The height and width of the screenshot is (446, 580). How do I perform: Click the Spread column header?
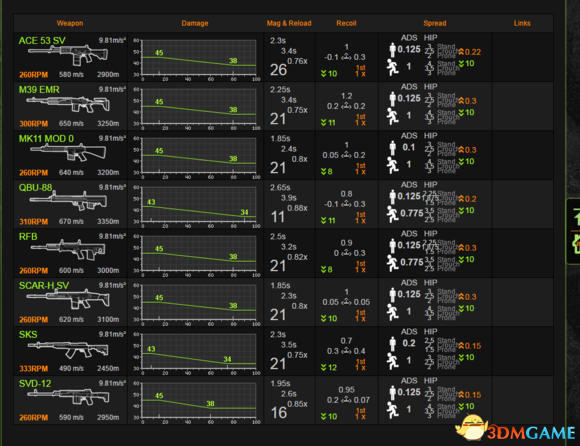(435, 23)
